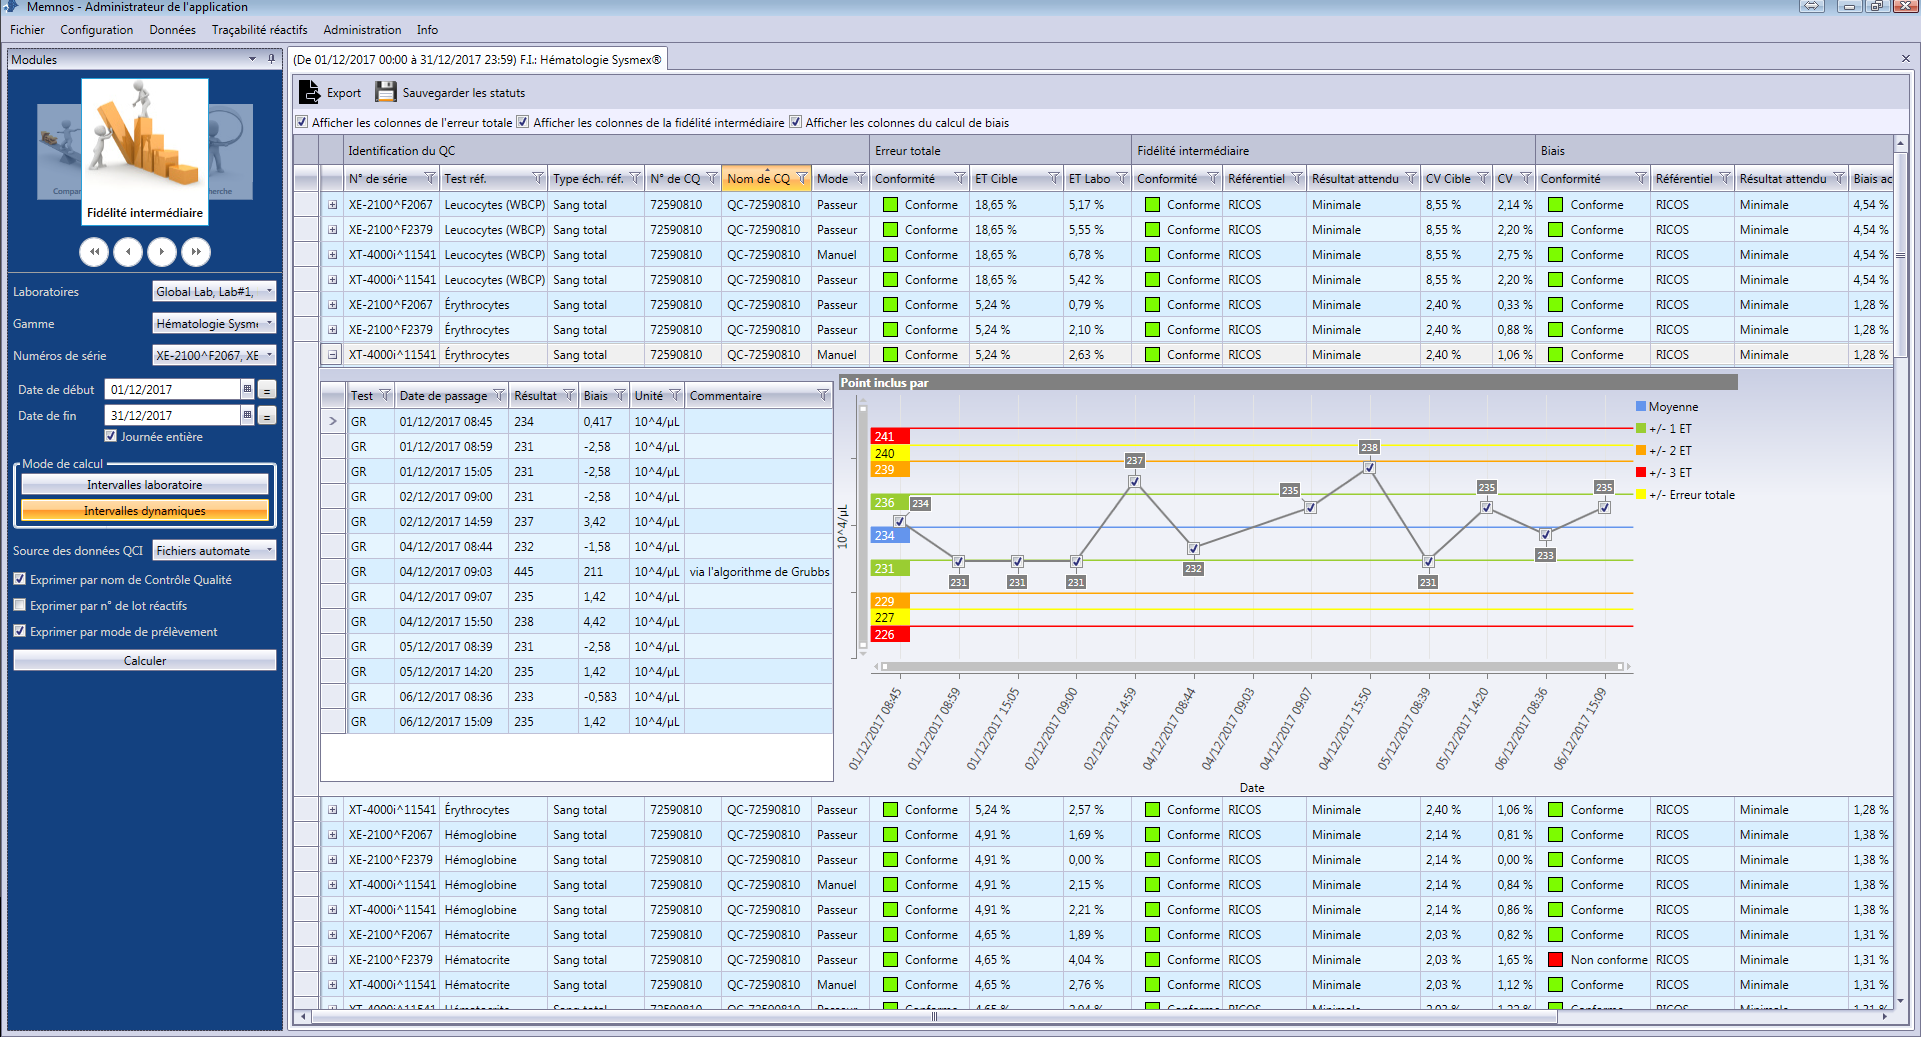Go to next module arrow
Image resolution: width=1921 pixels, height=1037 pixels.
point(162,252)
